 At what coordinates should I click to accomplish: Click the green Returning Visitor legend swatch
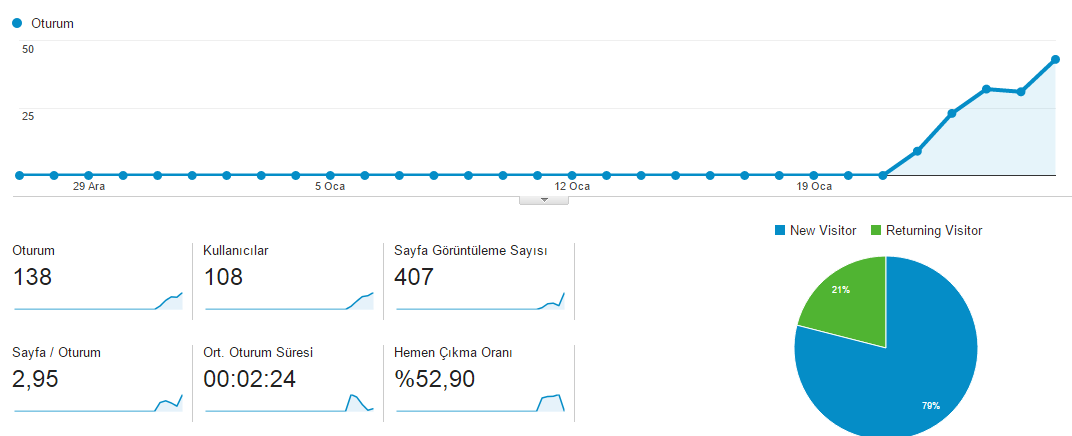[x=876, y=231]
